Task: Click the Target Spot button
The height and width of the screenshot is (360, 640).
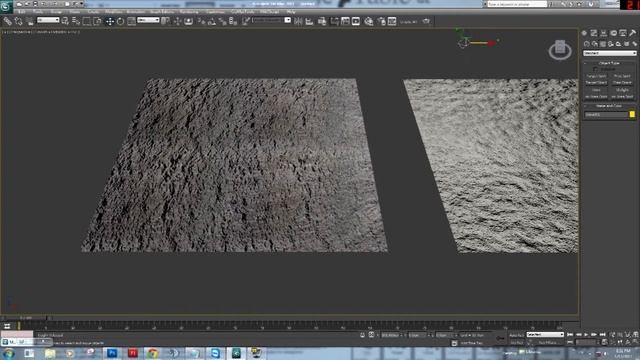Action: pos(596,76)
